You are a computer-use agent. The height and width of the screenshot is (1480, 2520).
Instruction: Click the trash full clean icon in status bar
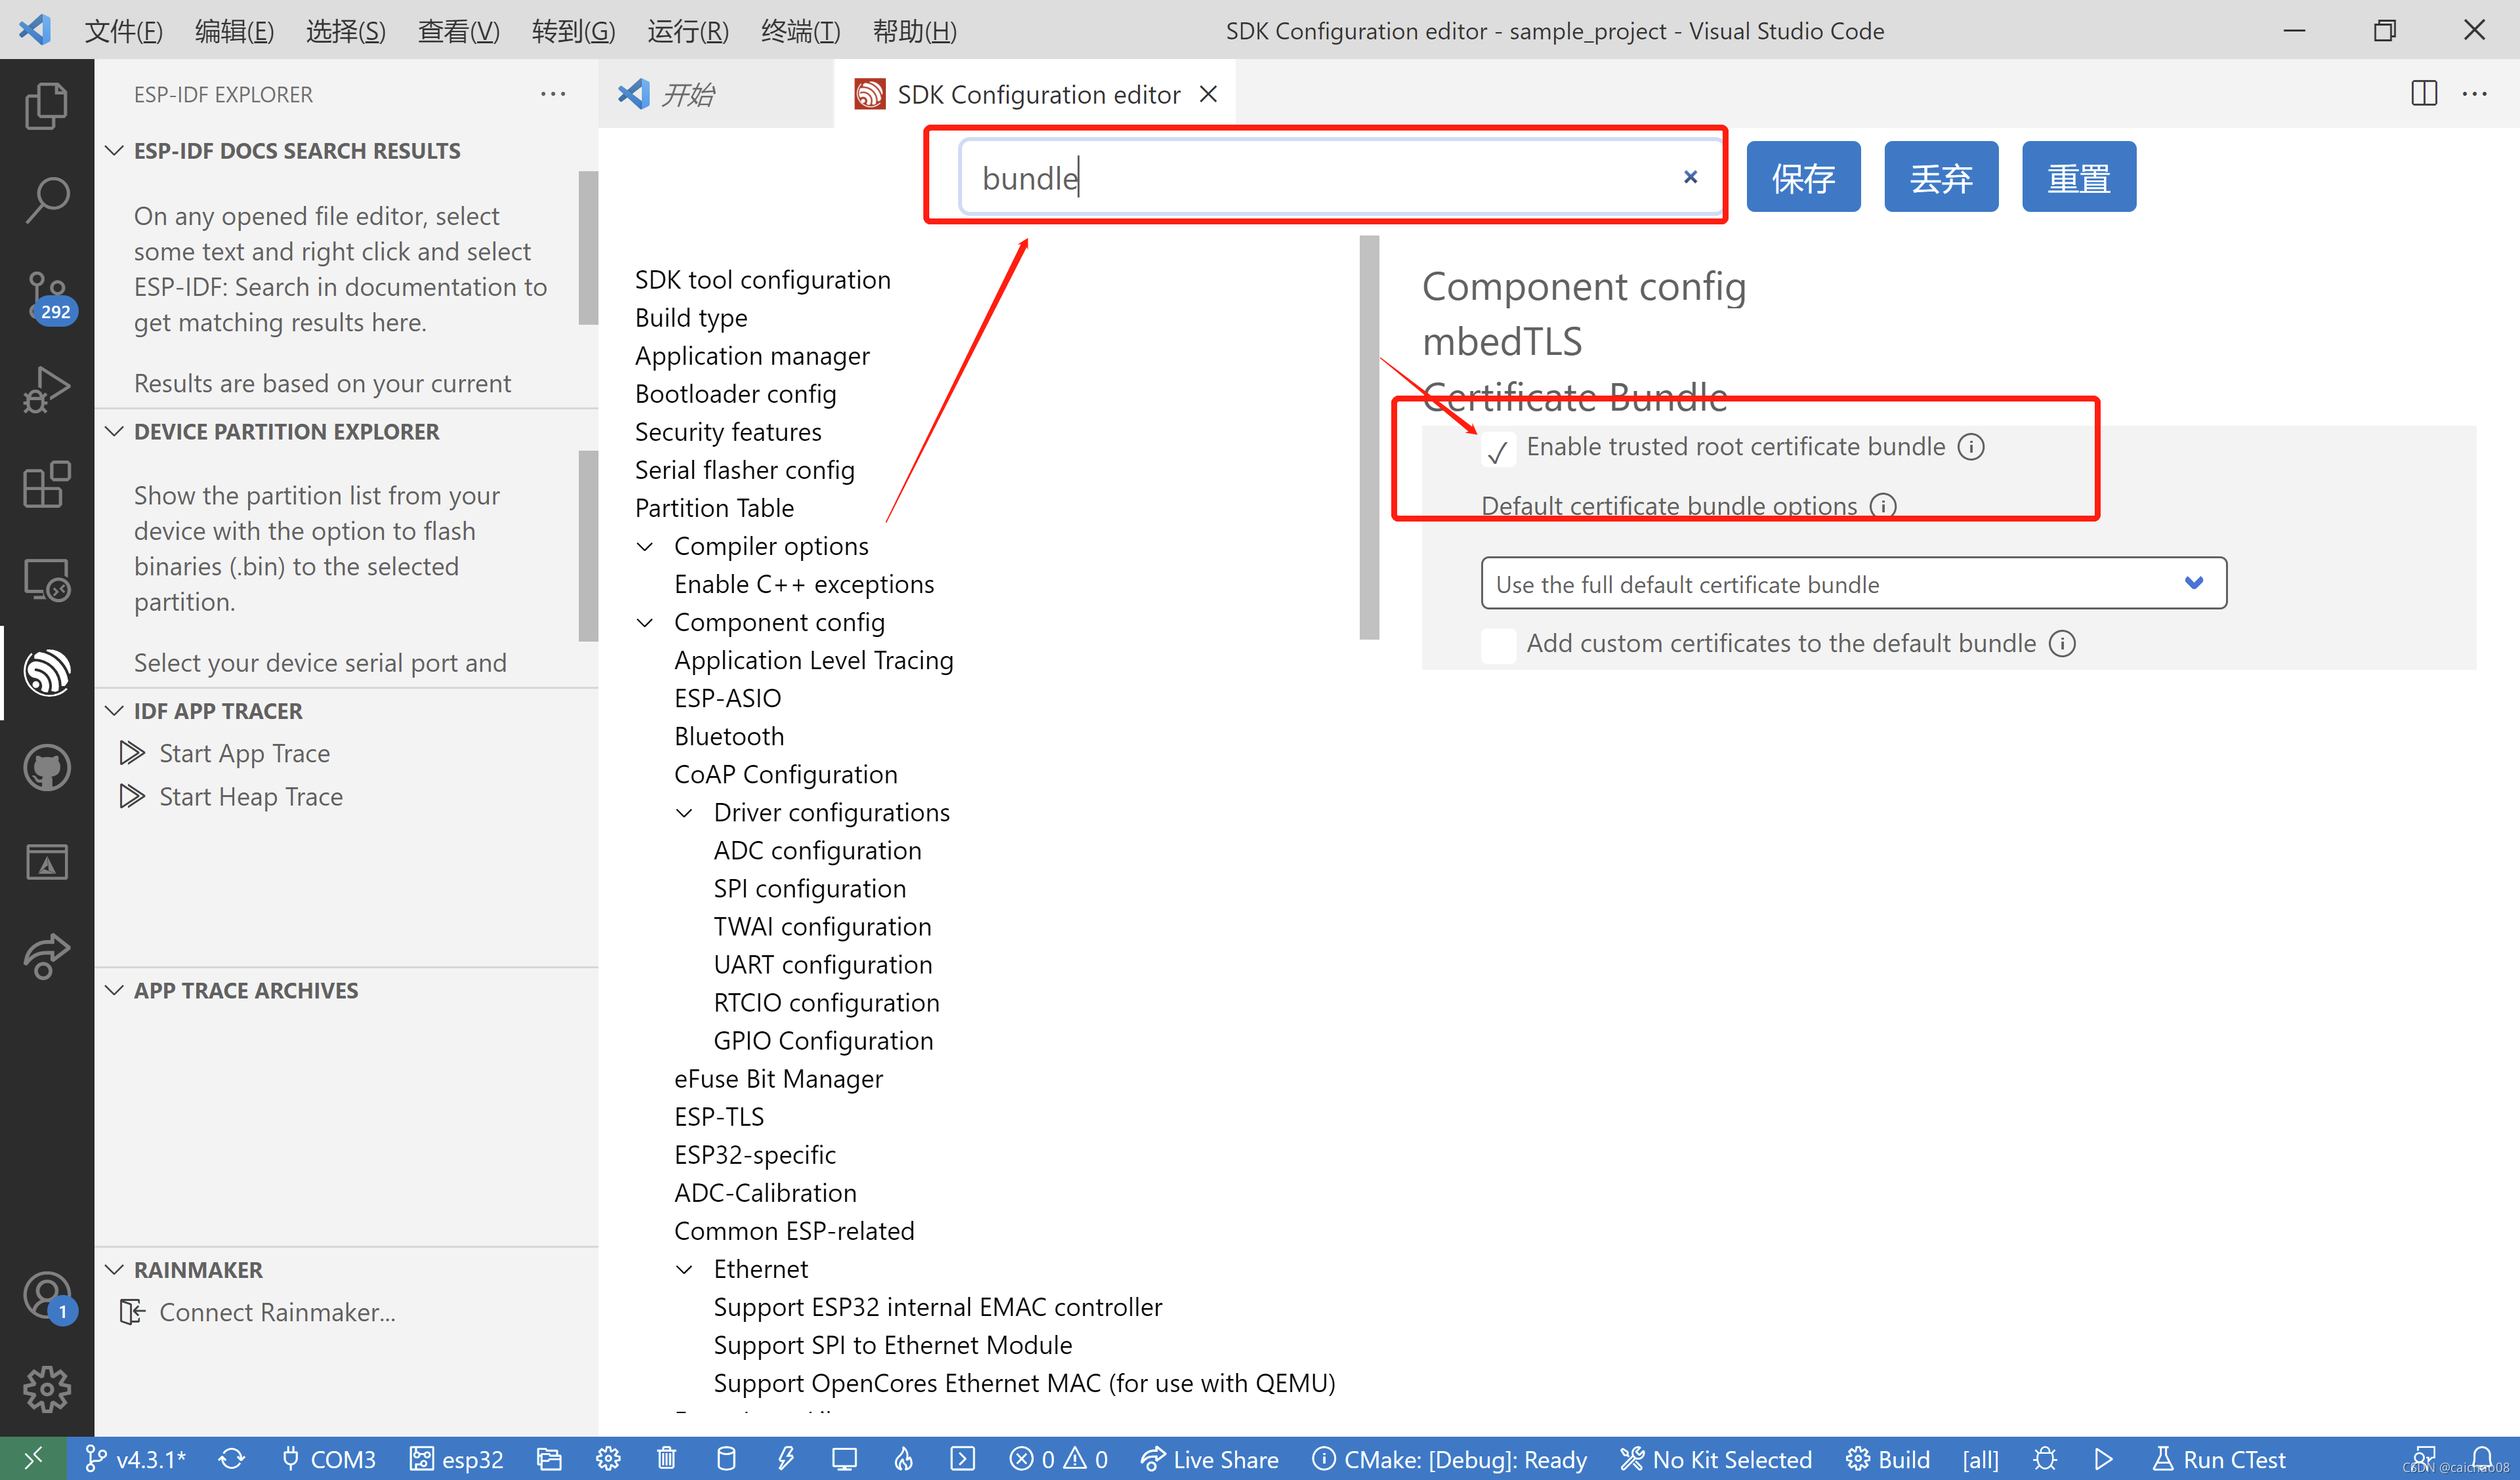point(667,1459)
